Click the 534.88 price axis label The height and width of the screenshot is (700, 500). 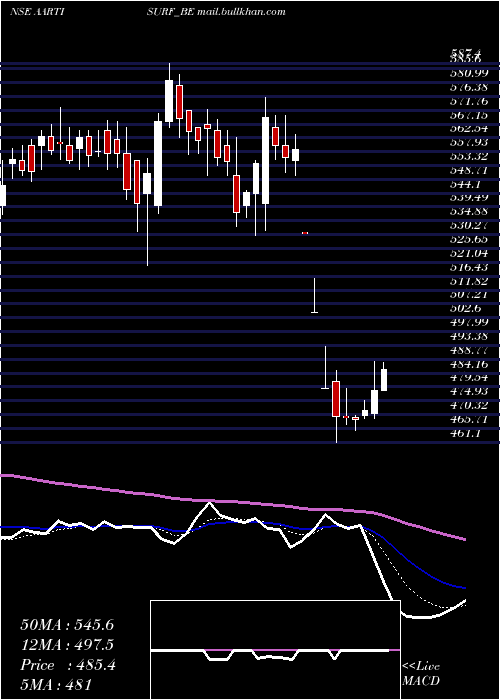coord(469,212)
